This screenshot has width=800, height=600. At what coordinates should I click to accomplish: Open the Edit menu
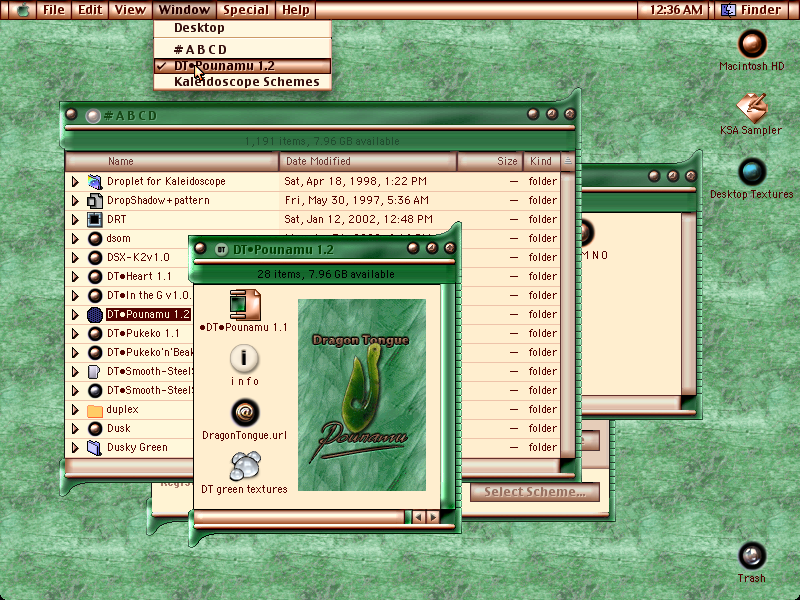90,10
